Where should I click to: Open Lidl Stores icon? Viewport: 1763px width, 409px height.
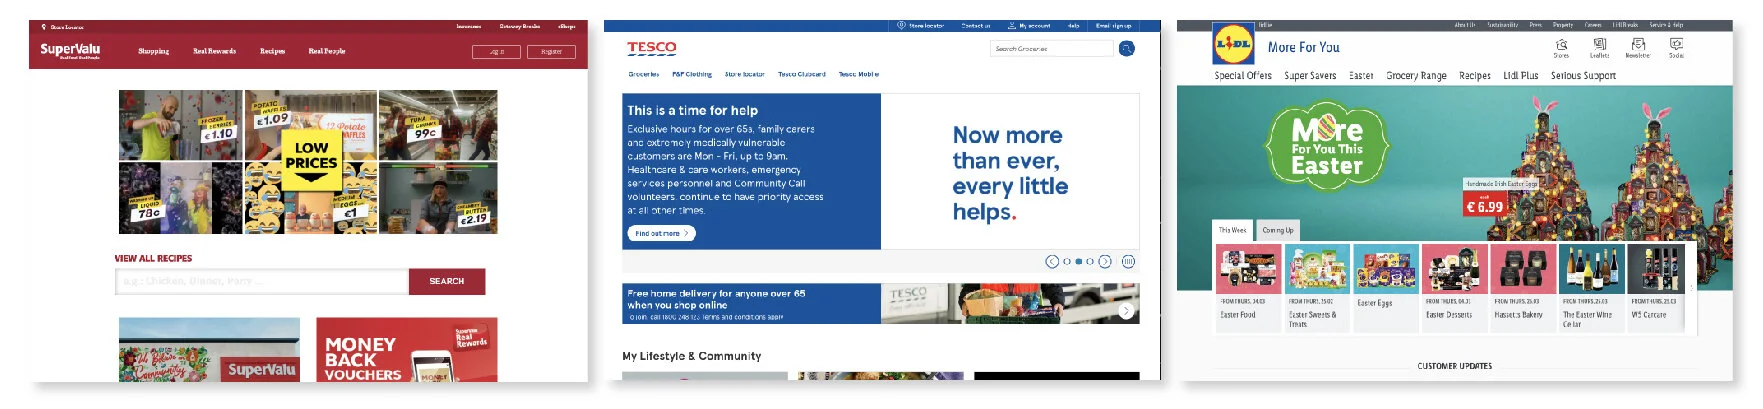click(x=1561, y=45)
